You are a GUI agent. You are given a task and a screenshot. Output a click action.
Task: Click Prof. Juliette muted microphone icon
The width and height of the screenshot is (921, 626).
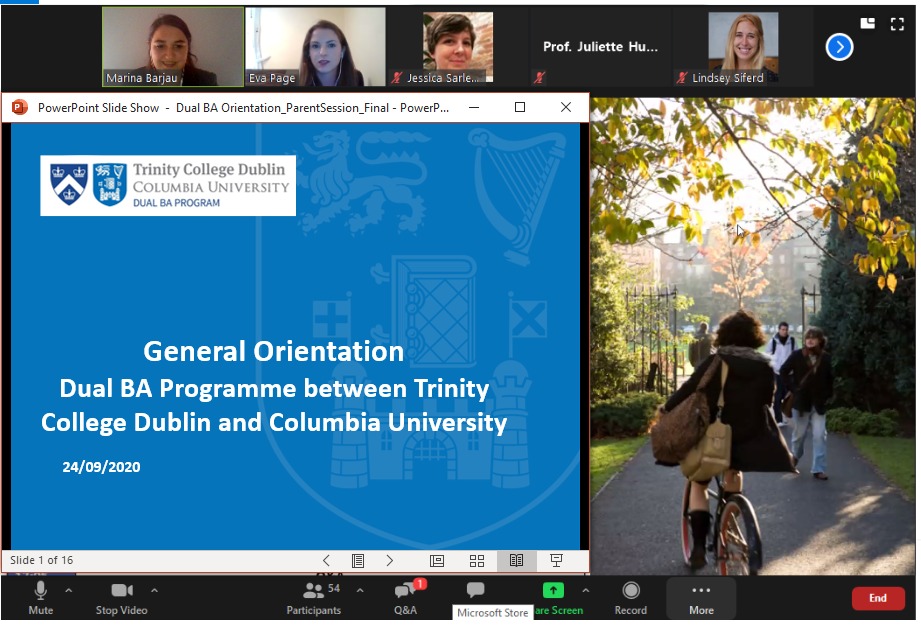click(x=539, y=78)
